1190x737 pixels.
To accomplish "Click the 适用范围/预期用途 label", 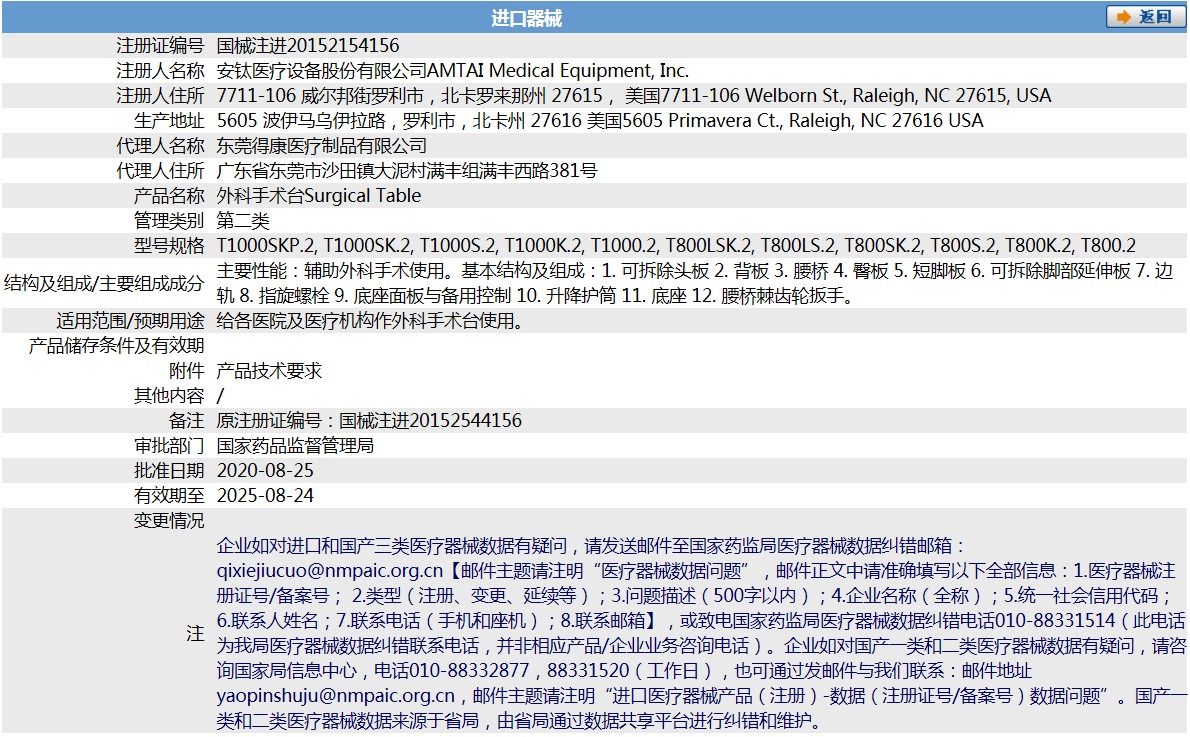I will coord(131,321).
